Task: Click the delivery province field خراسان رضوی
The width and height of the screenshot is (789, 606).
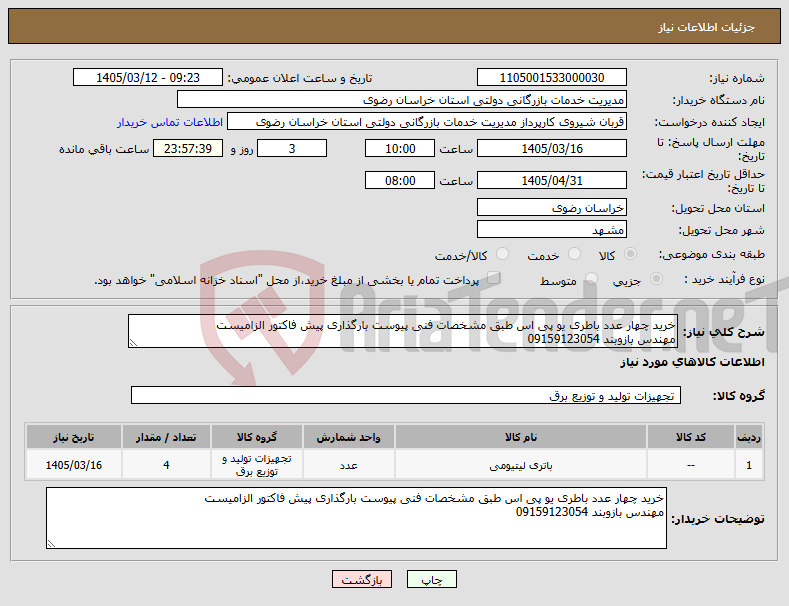Action: [x=551, y=207]
